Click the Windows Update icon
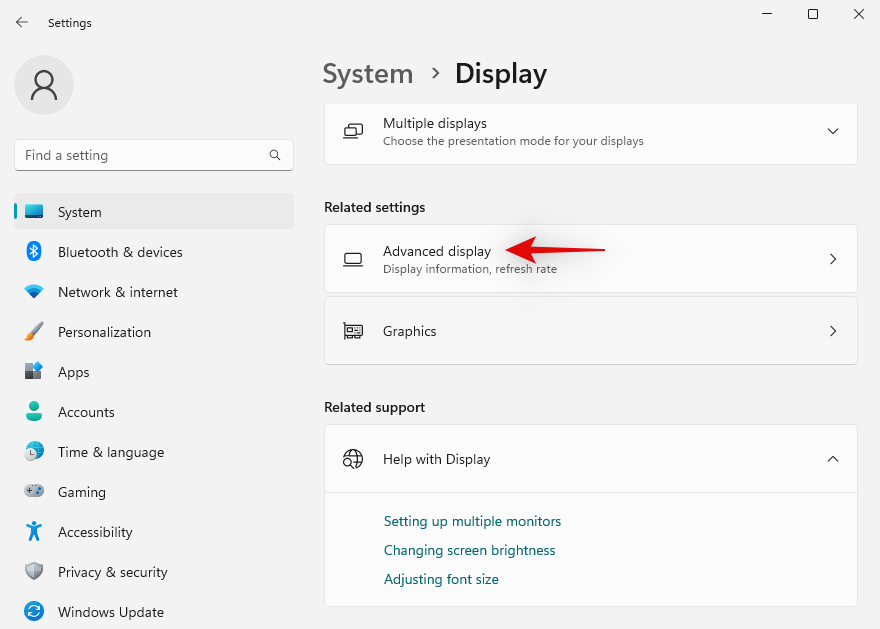Image resolution: width=880 pixels, height=629 pixels. [x=33, y=612]
